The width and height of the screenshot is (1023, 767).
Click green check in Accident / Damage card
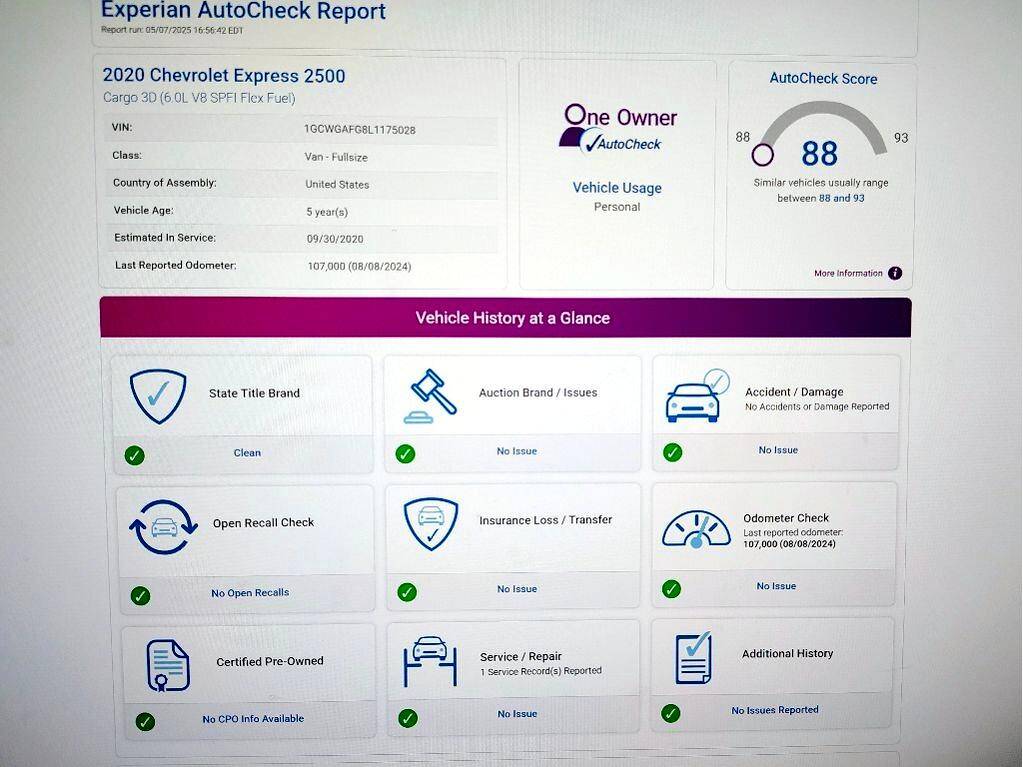(673, 452)
